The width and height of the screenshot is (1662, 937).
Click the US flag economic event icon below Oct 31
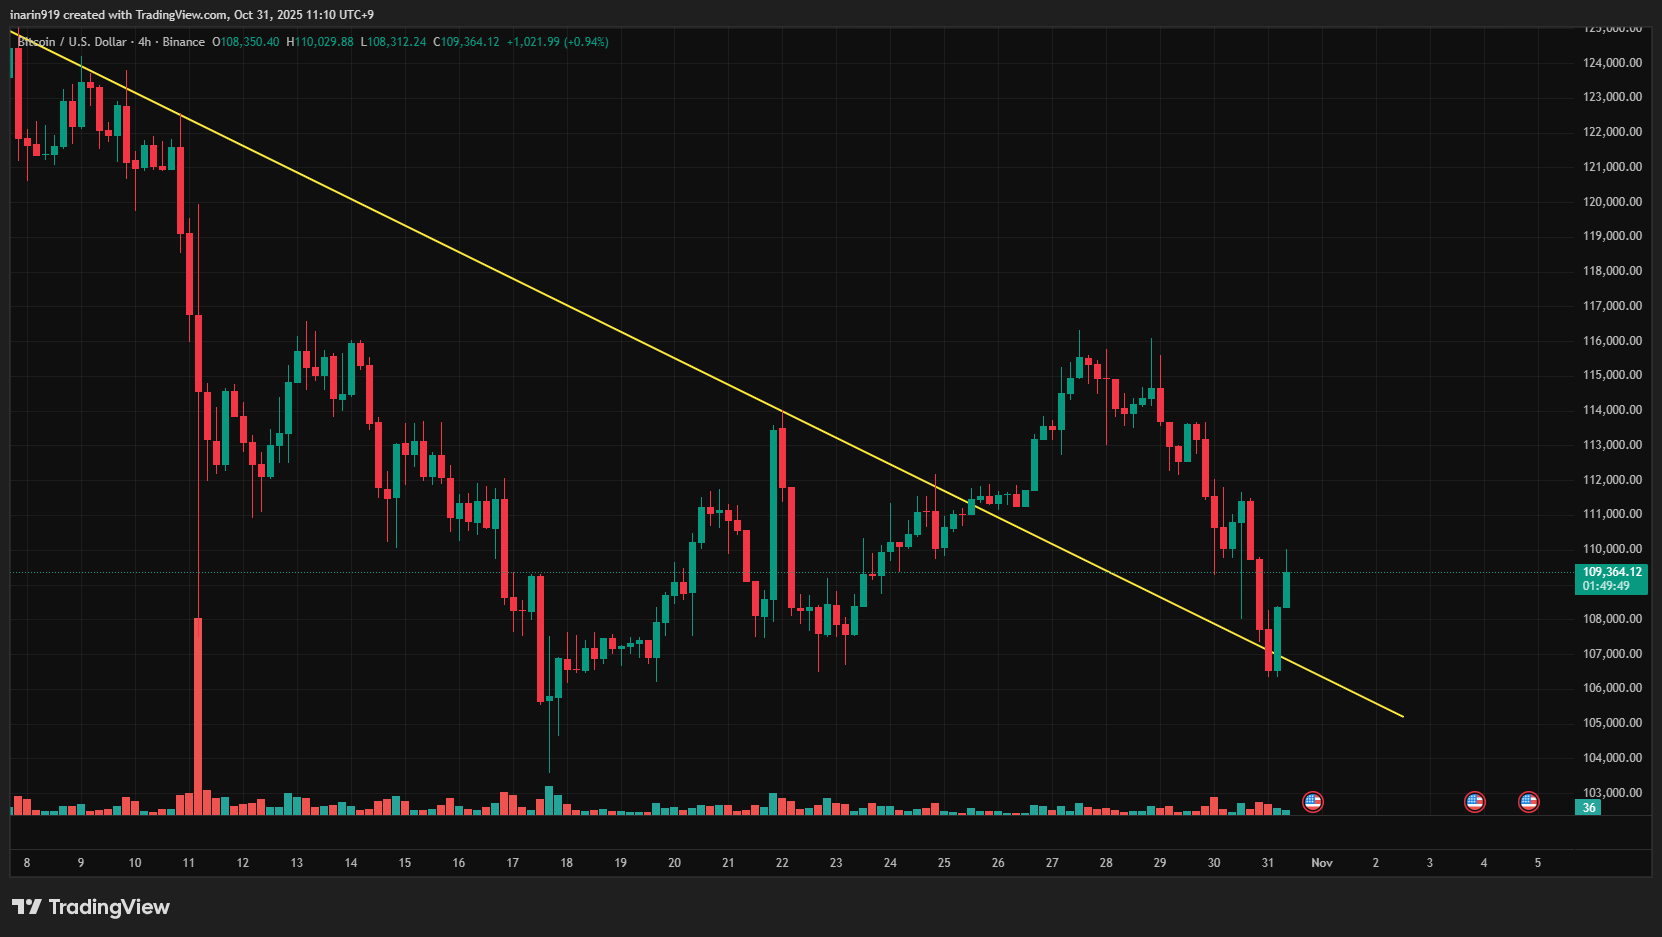(1313, 802)
